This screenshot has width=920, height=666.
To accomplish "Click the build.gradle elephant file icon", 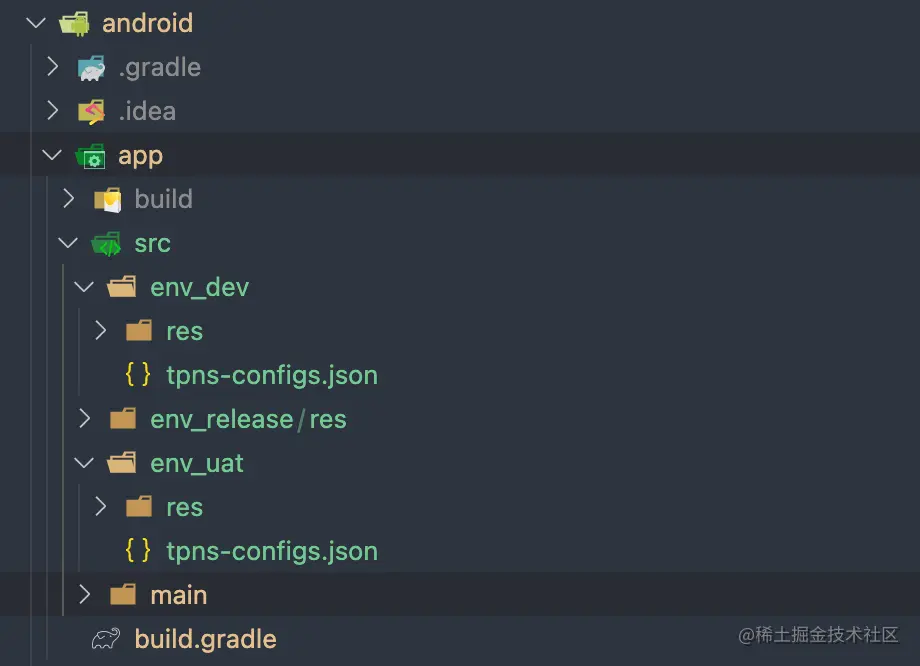I will coord(106,639).
